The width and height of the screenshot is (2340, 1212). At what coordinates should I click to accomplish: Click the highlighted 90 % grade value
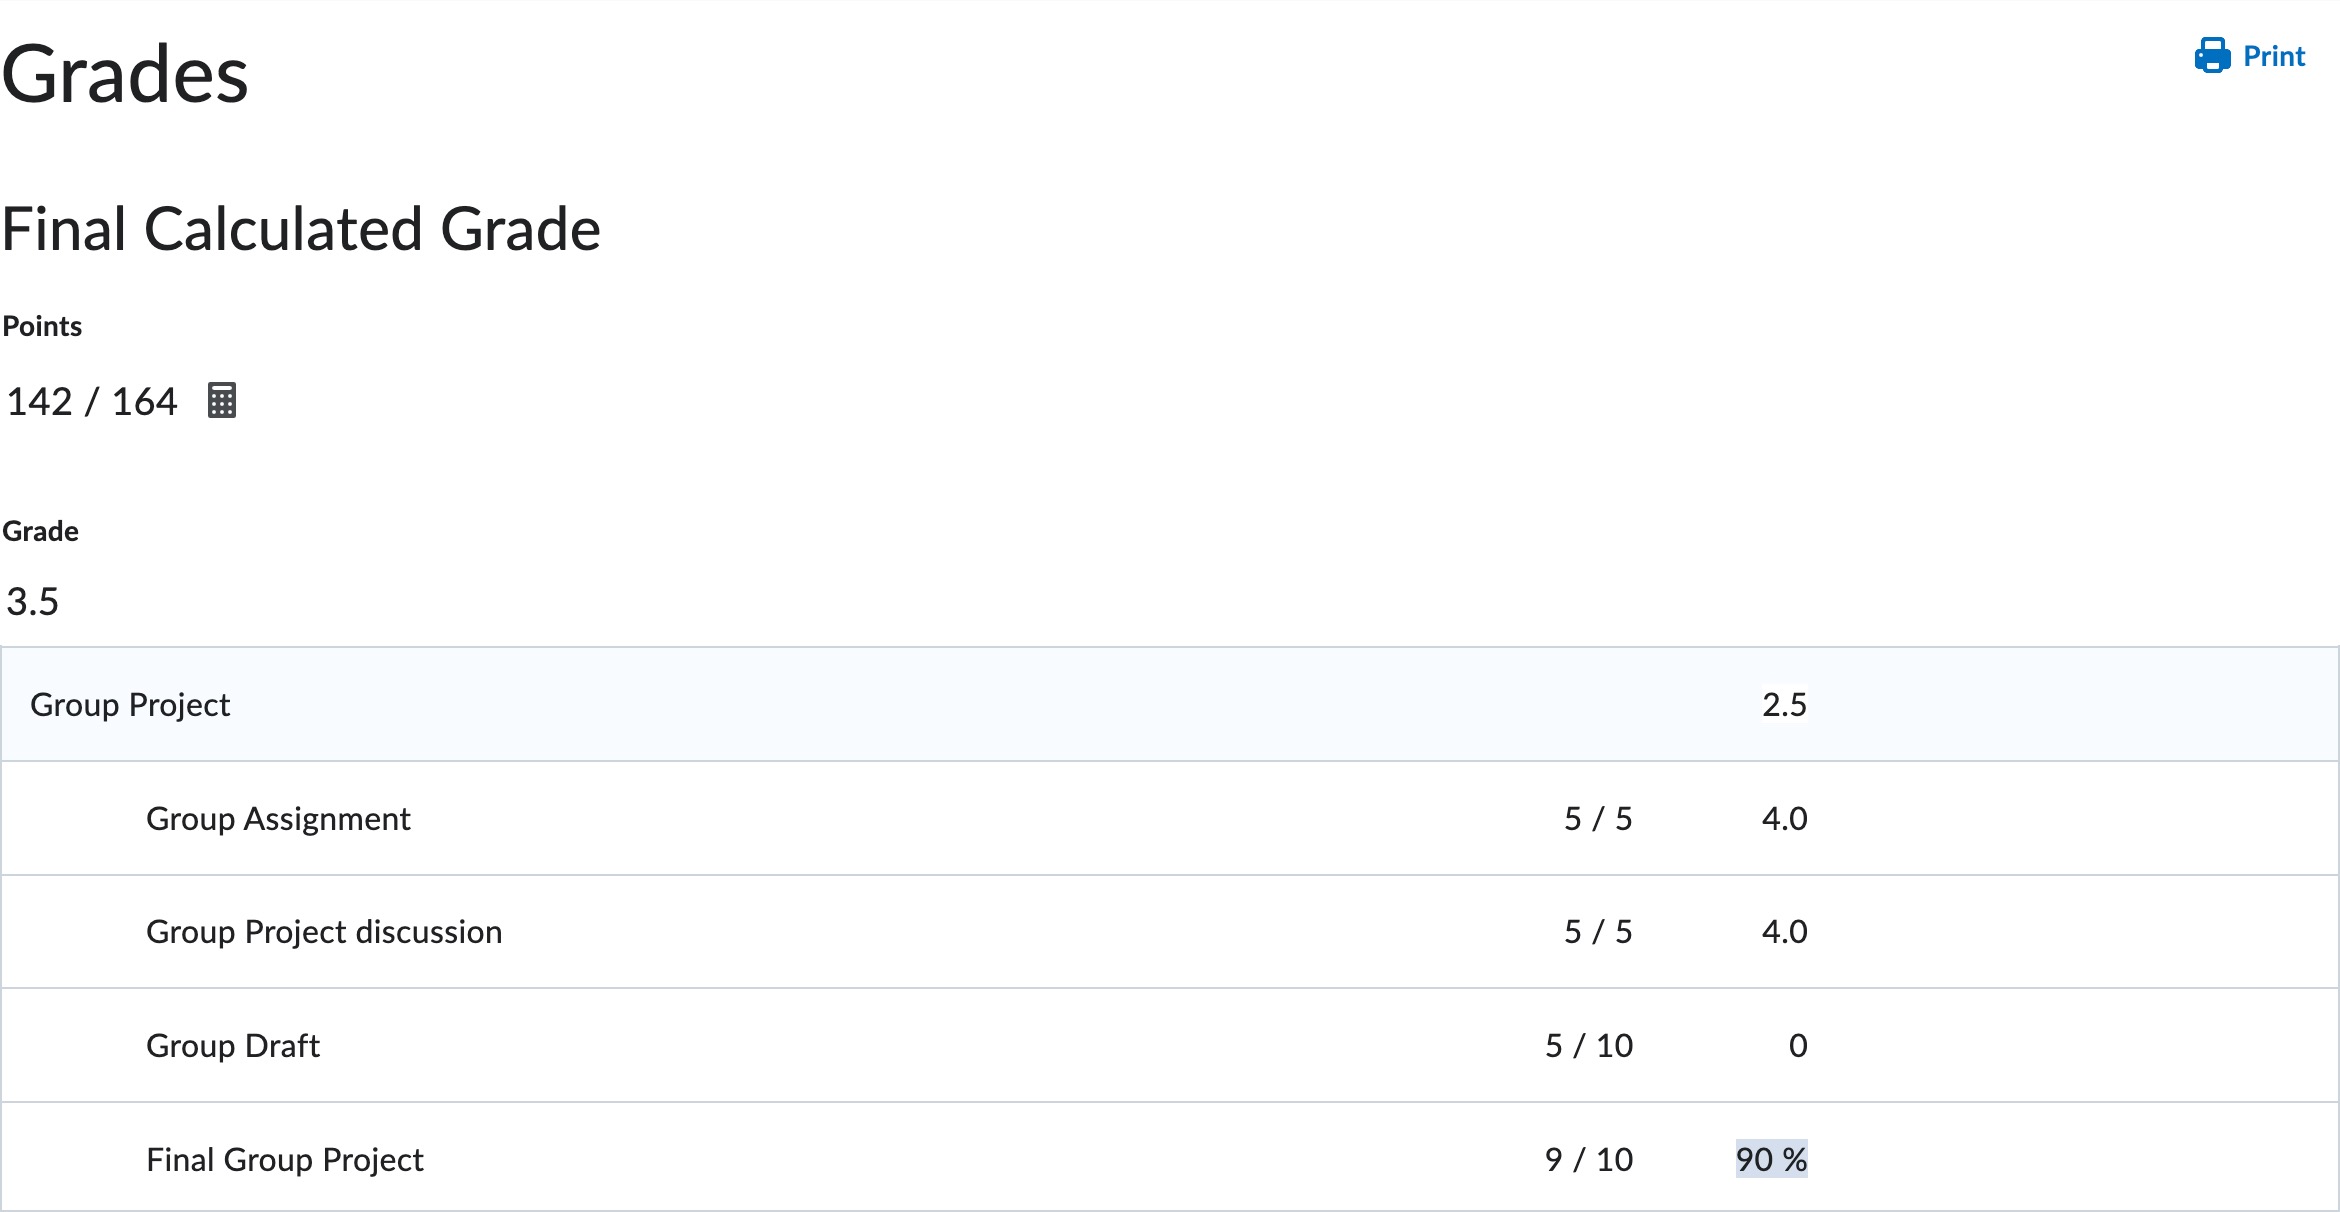(1771, 1159)
